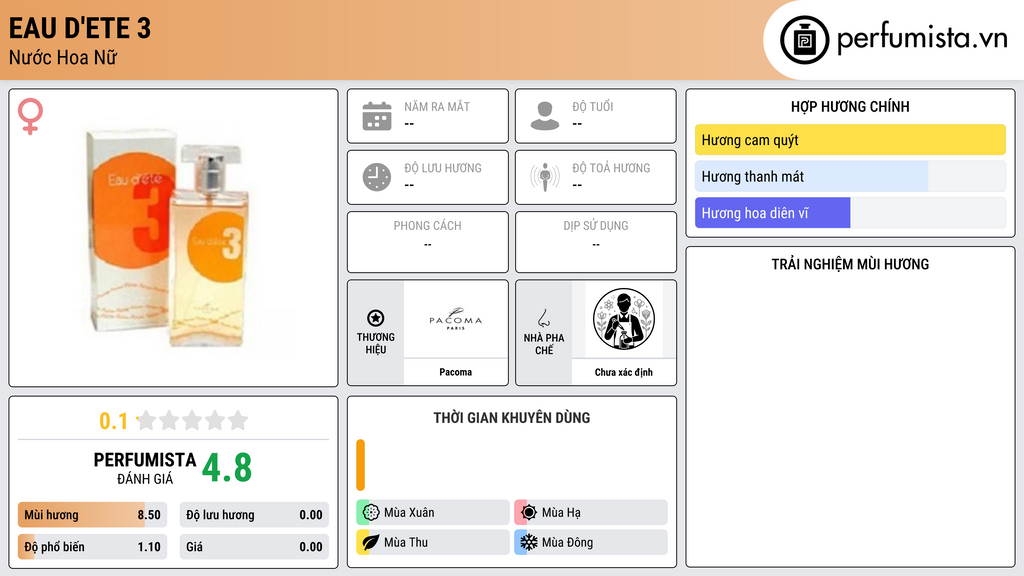Click the person icon for Độ tuổi
Image resolution: width=1024 pixels, height=576 pixels.
[545, 116]
